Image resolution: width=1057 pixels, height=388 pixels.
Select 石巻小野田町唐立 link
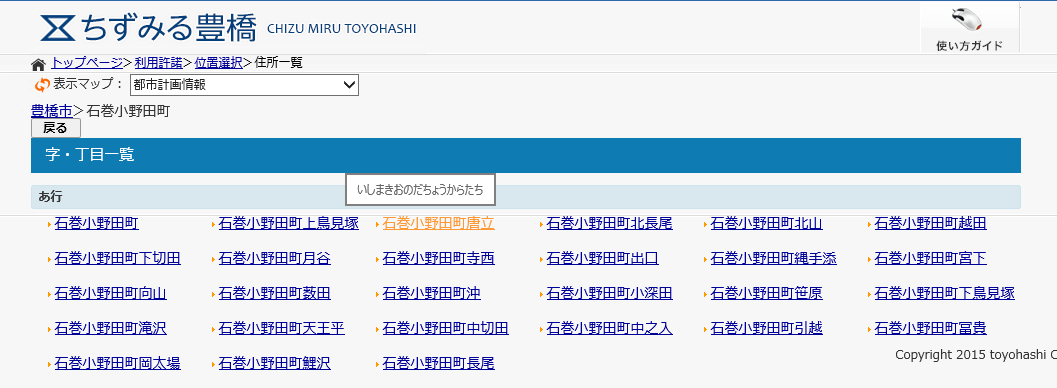point(438,223)
